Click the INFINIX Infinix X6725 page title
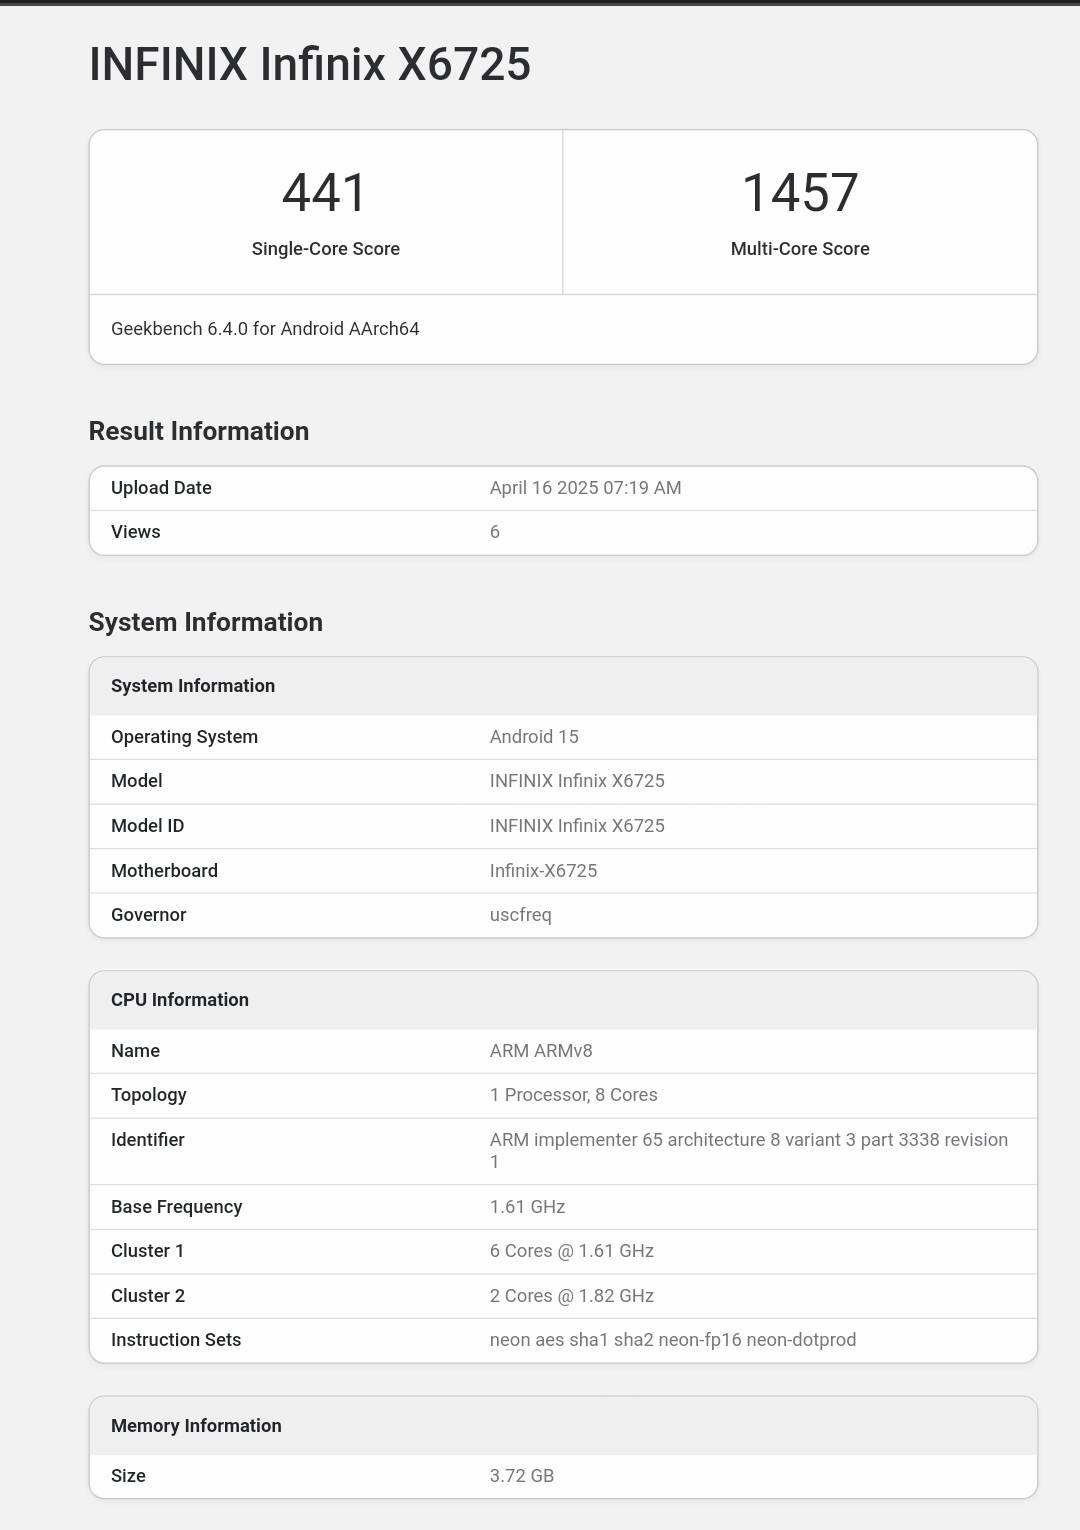This screenshot has height=1530, width=1080. click(x=310, y=64)
